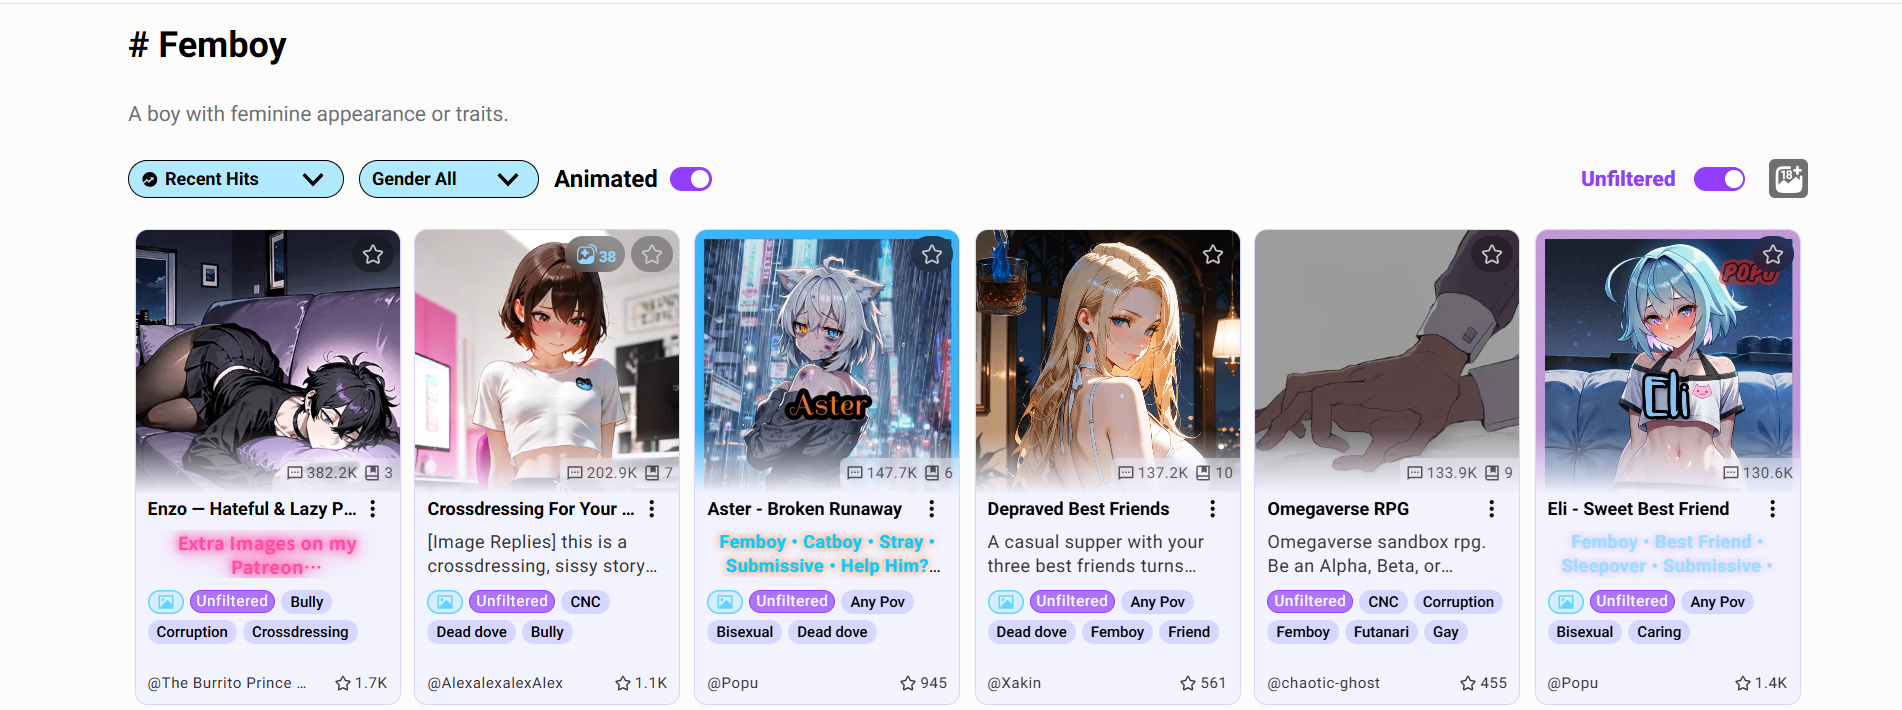The height and width of the screenshot is (710, 1902).
Task: Open the 18+ image filter icon
Action: (x=1788, y=179)
